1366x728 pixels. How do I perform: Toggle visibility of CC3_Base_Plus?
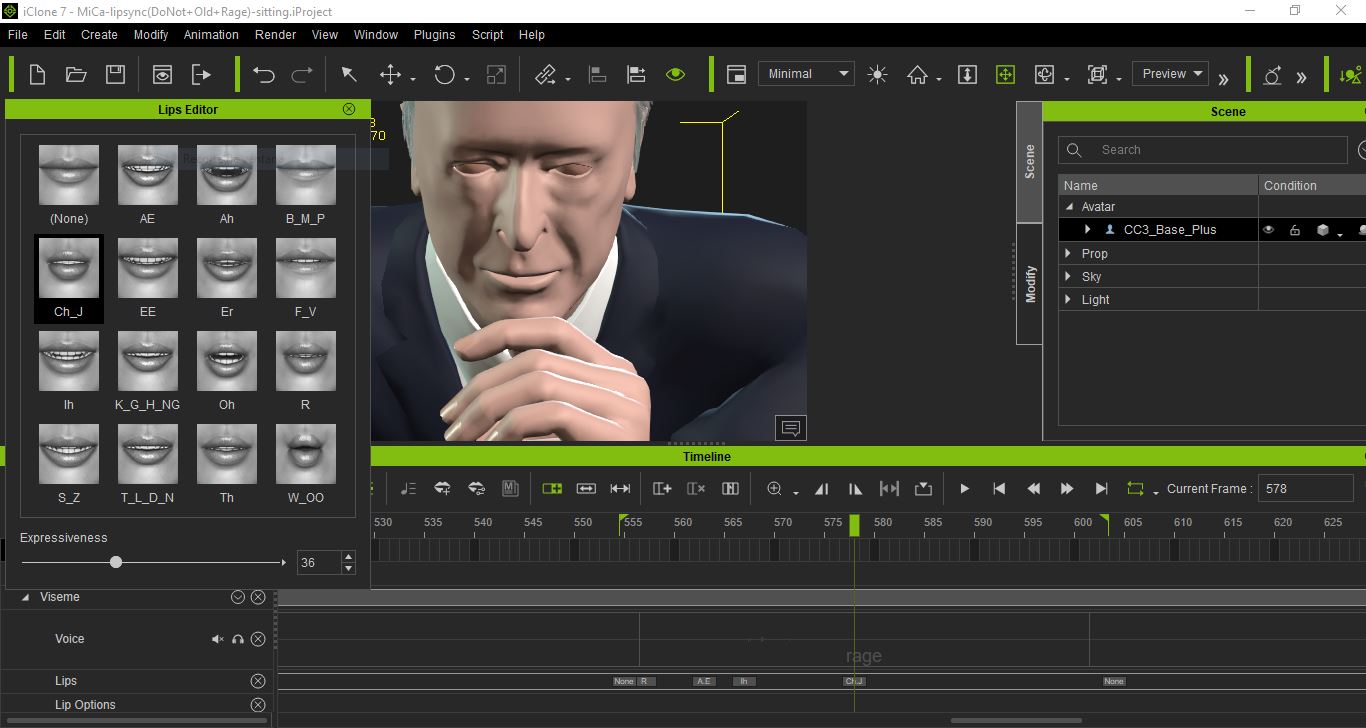coord(1269,230)
